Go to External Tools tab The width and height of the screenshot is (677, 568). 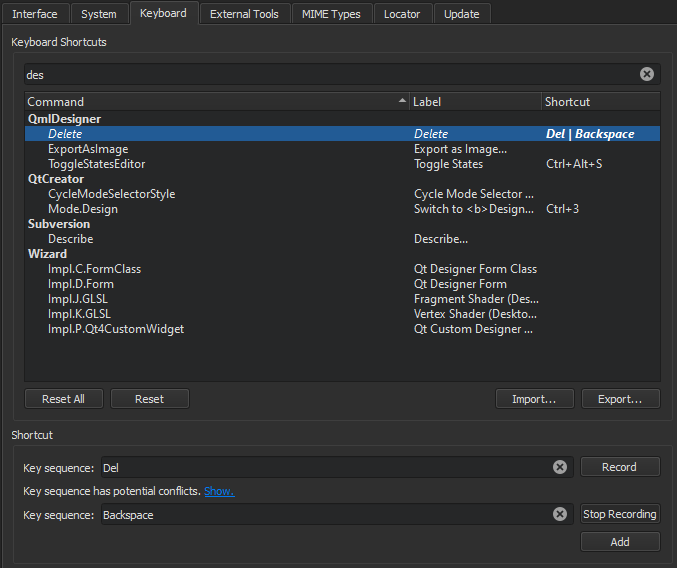[x=244, y=14]
